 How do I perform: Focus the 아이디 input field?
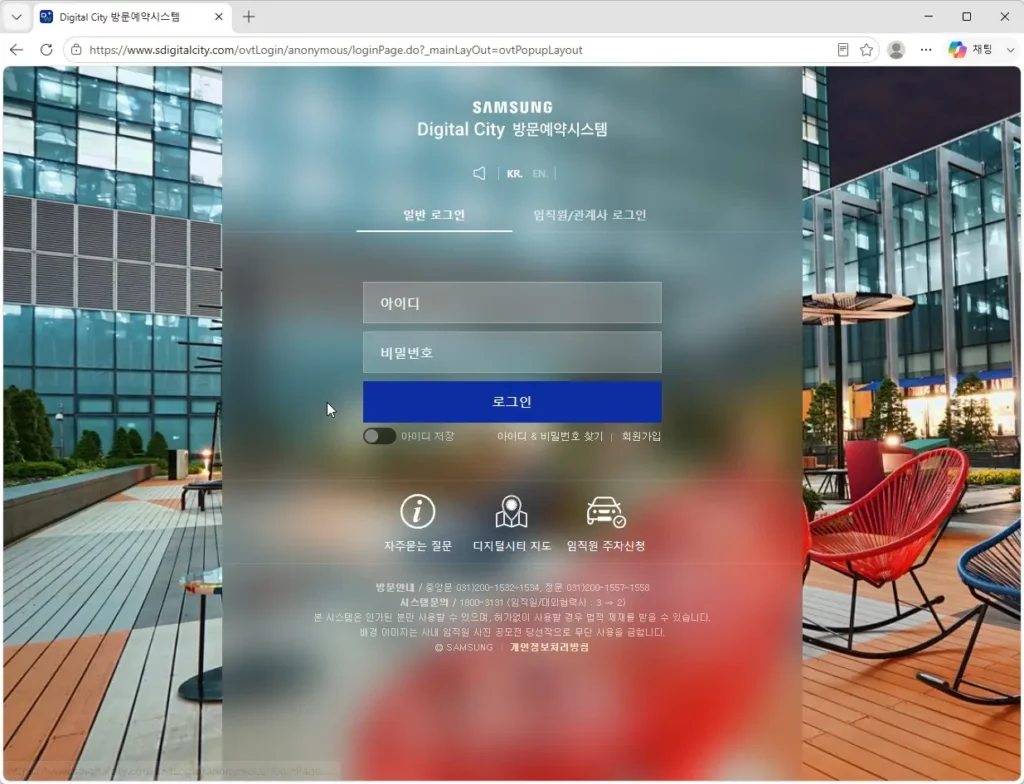512,302
